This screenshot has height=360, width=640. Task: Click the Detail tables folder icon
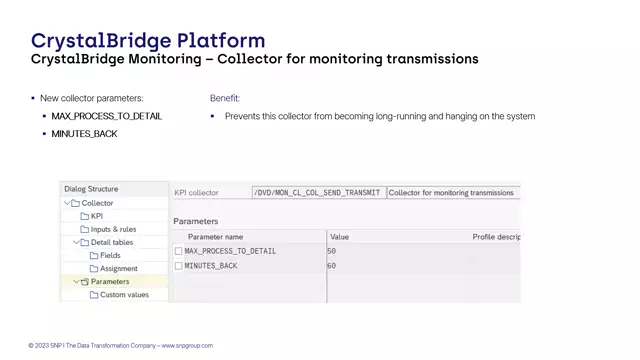[84, 242]
